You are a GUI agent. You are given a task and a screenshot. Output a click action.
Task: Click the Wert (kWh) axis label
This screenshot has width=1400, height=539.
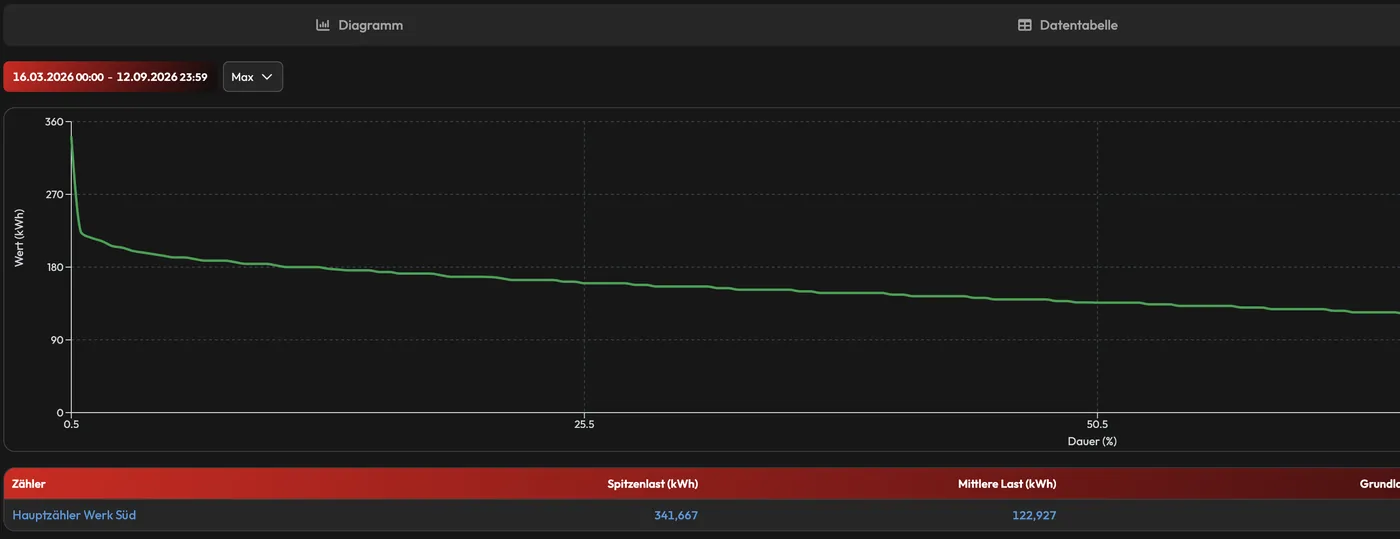click(20, 238)
